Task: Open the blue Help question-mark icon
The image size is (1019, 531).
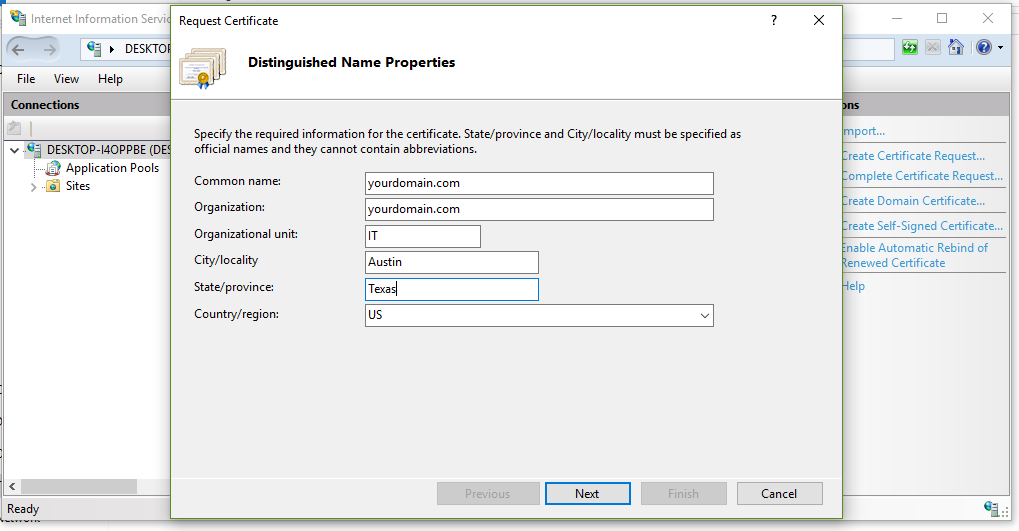Action: 983,48
